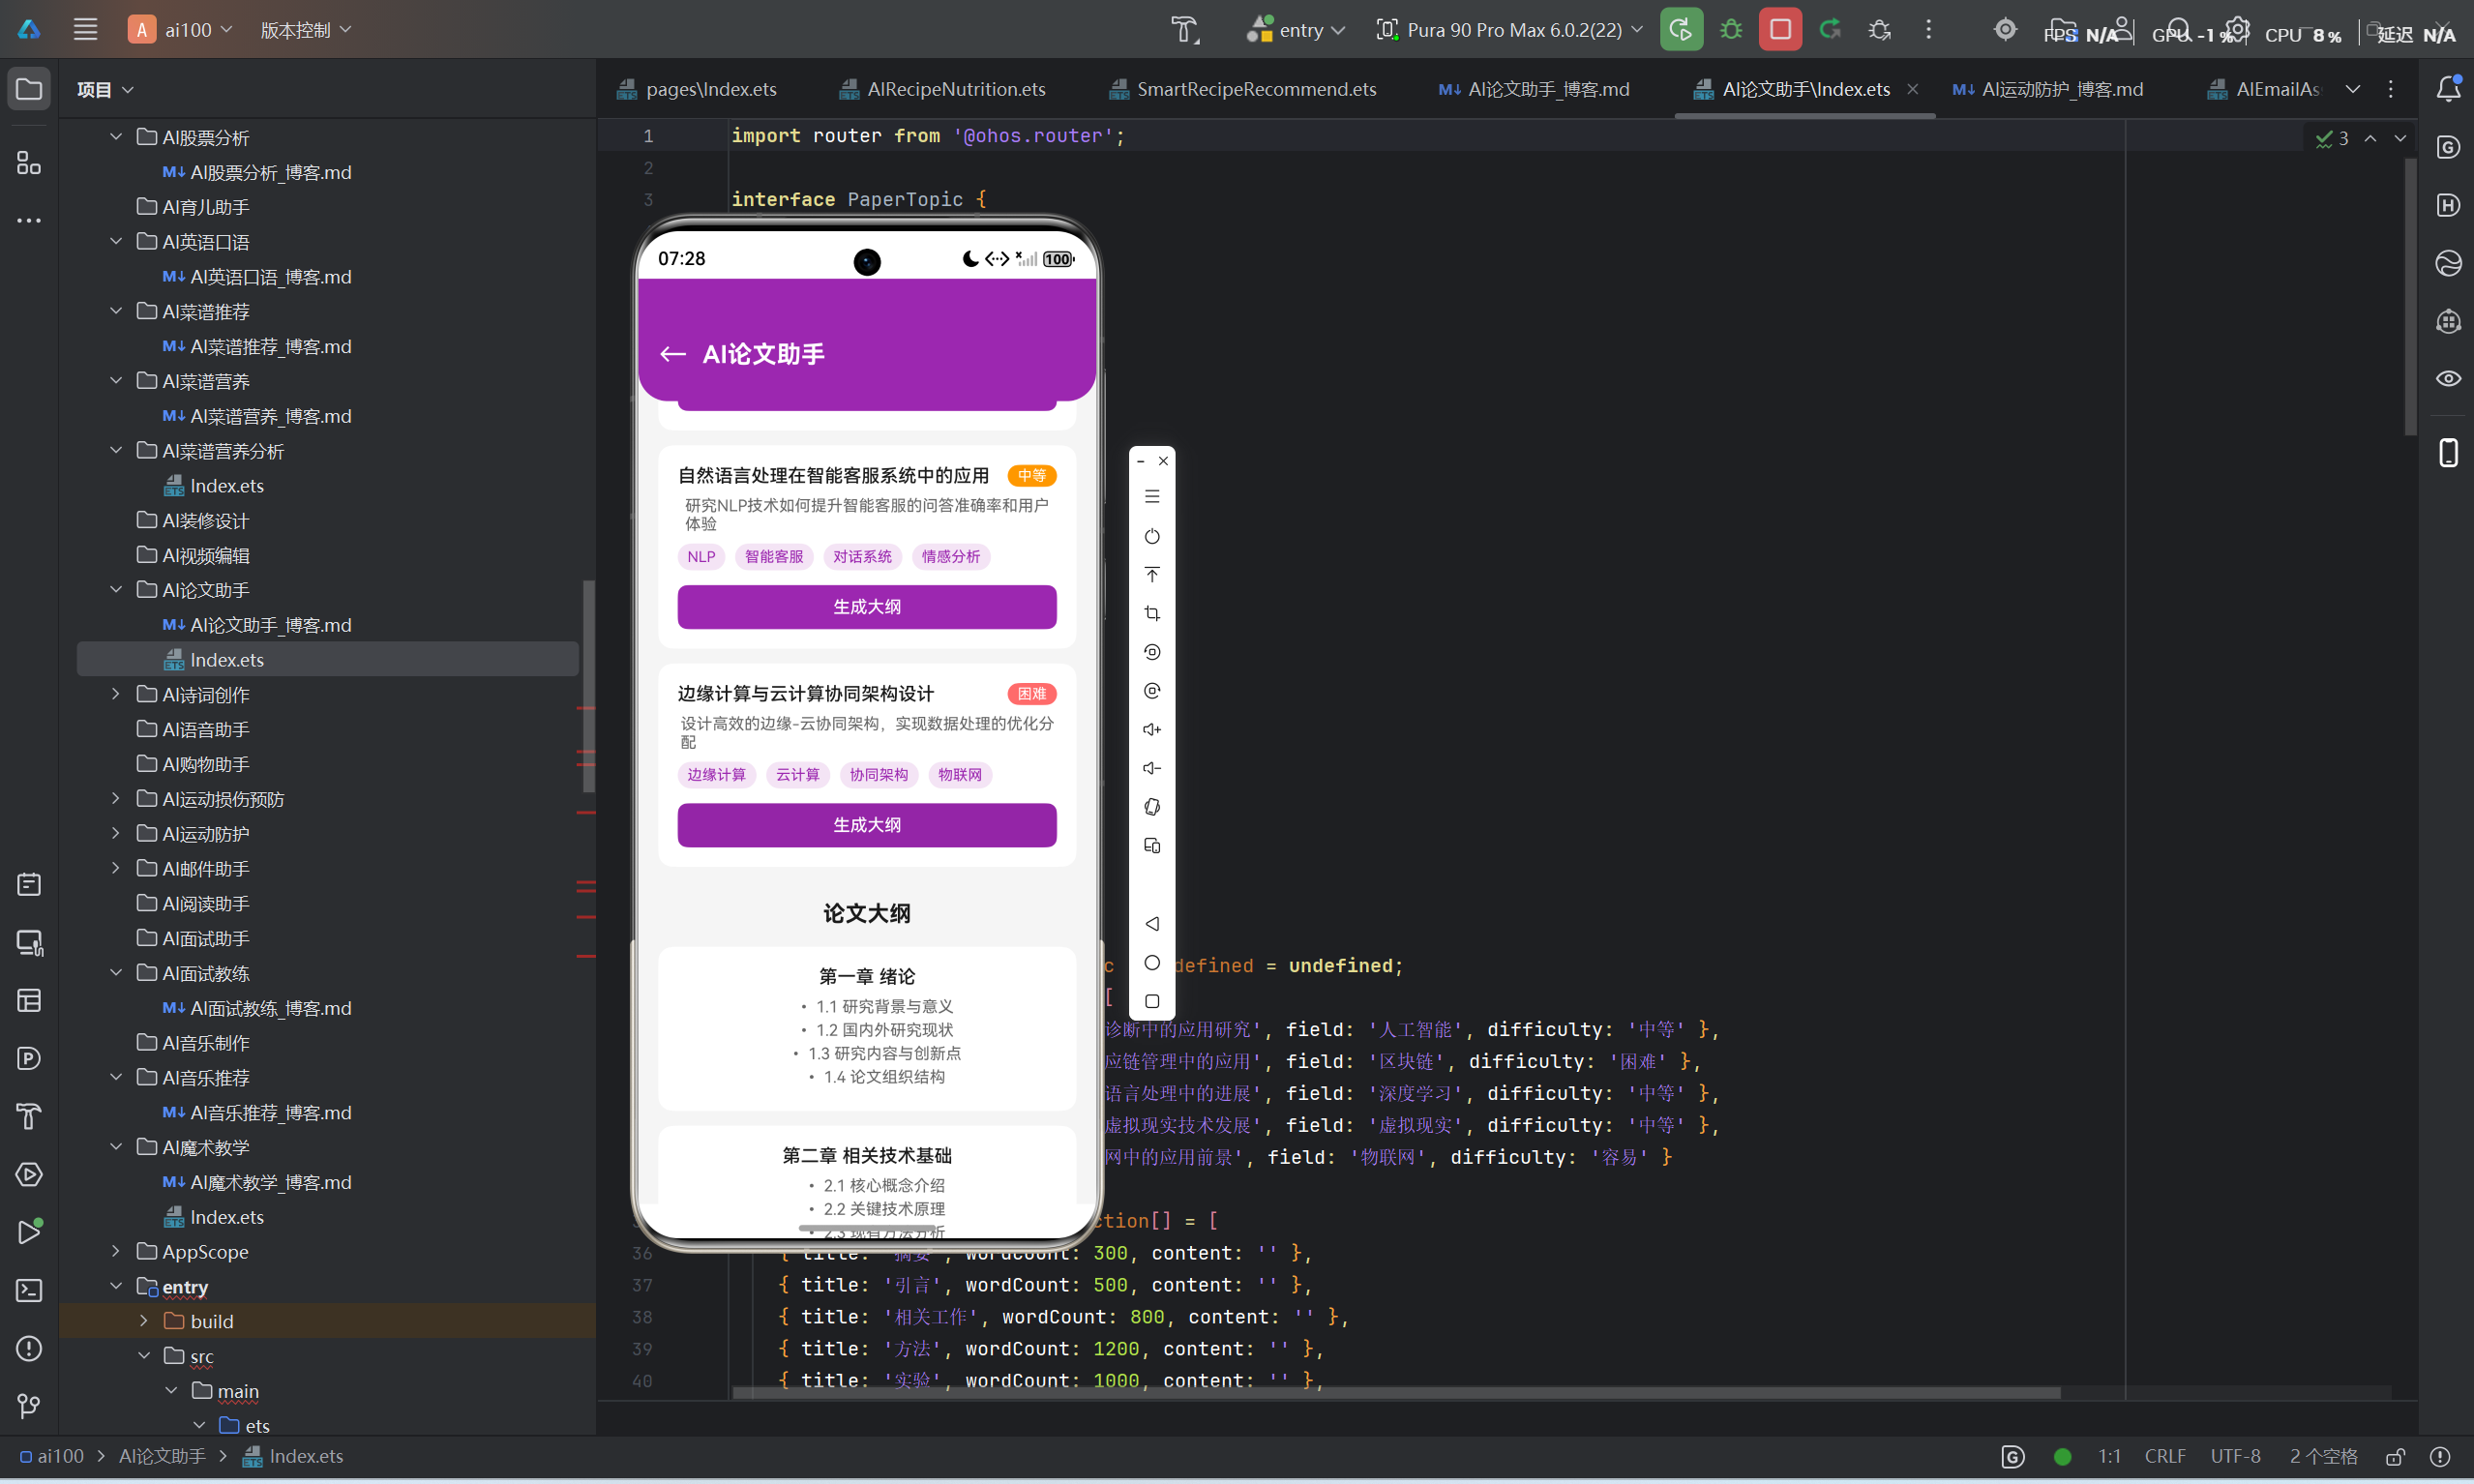Tap the 中等 difficulty badge

(1032, 475)
